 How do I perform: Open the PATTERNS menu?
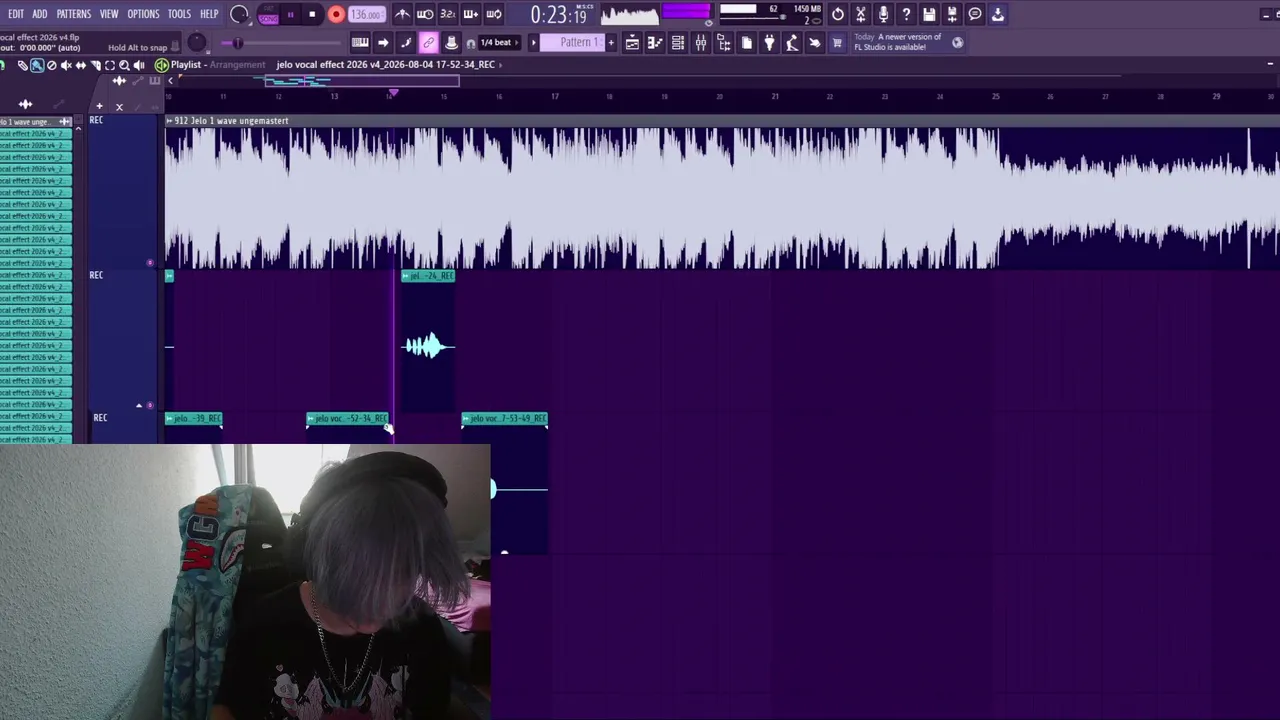(74, 14)
